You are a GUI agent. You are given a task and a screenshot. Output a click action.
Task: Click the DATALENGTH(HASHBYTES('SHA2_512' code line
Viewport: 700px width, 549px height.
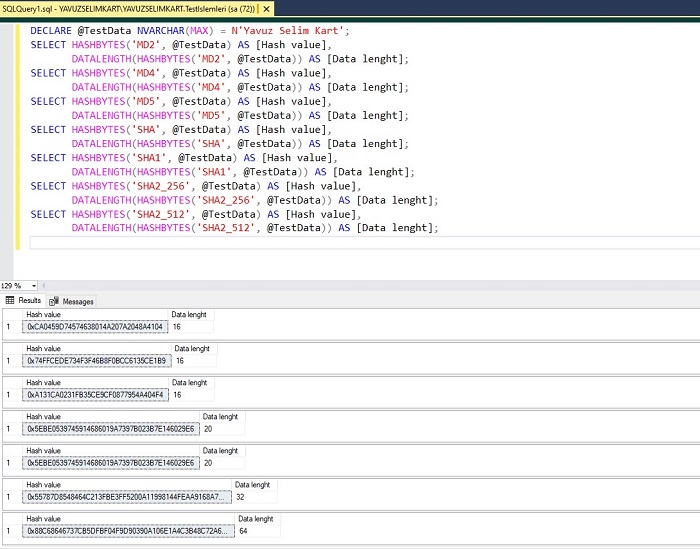tap(255, 228)
